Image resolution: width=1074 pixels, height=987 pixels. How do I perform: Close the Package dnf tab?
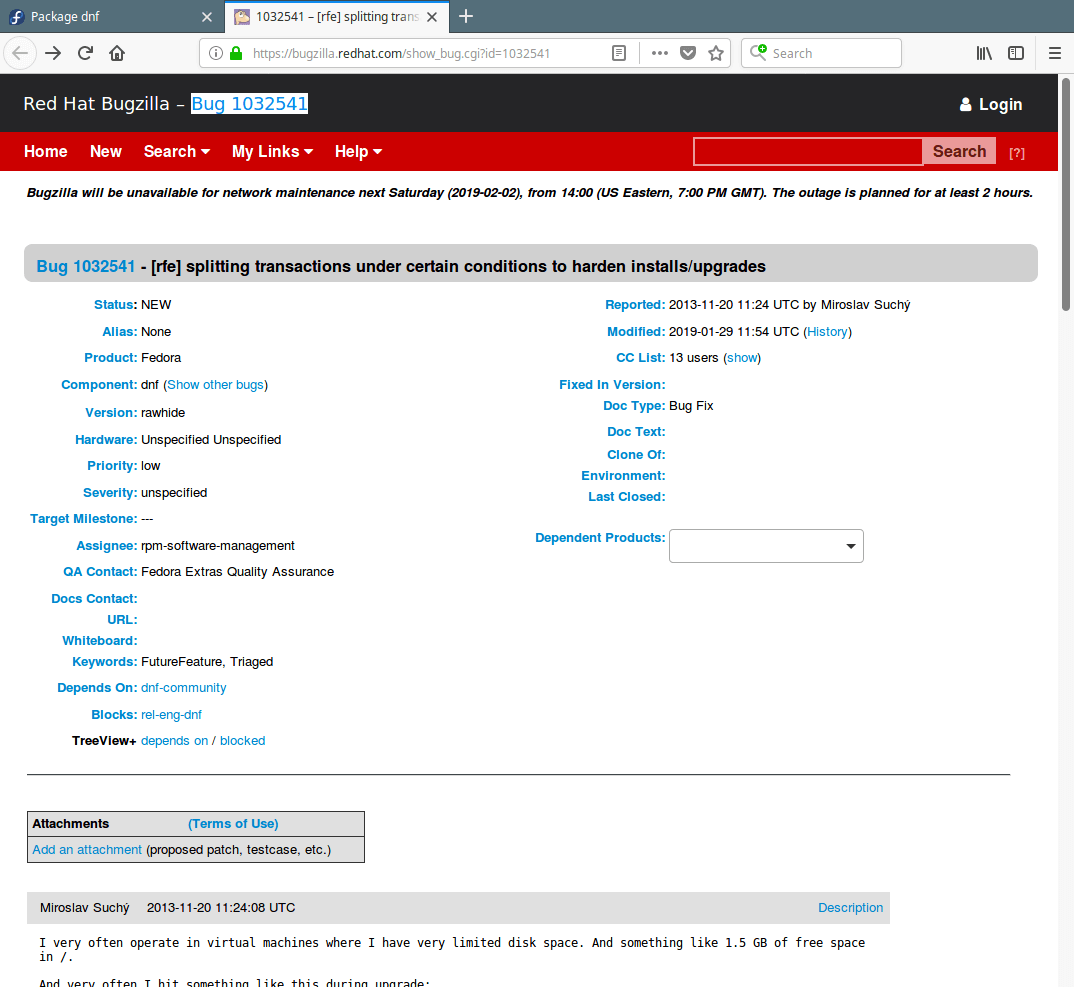(x=207, y=16)
